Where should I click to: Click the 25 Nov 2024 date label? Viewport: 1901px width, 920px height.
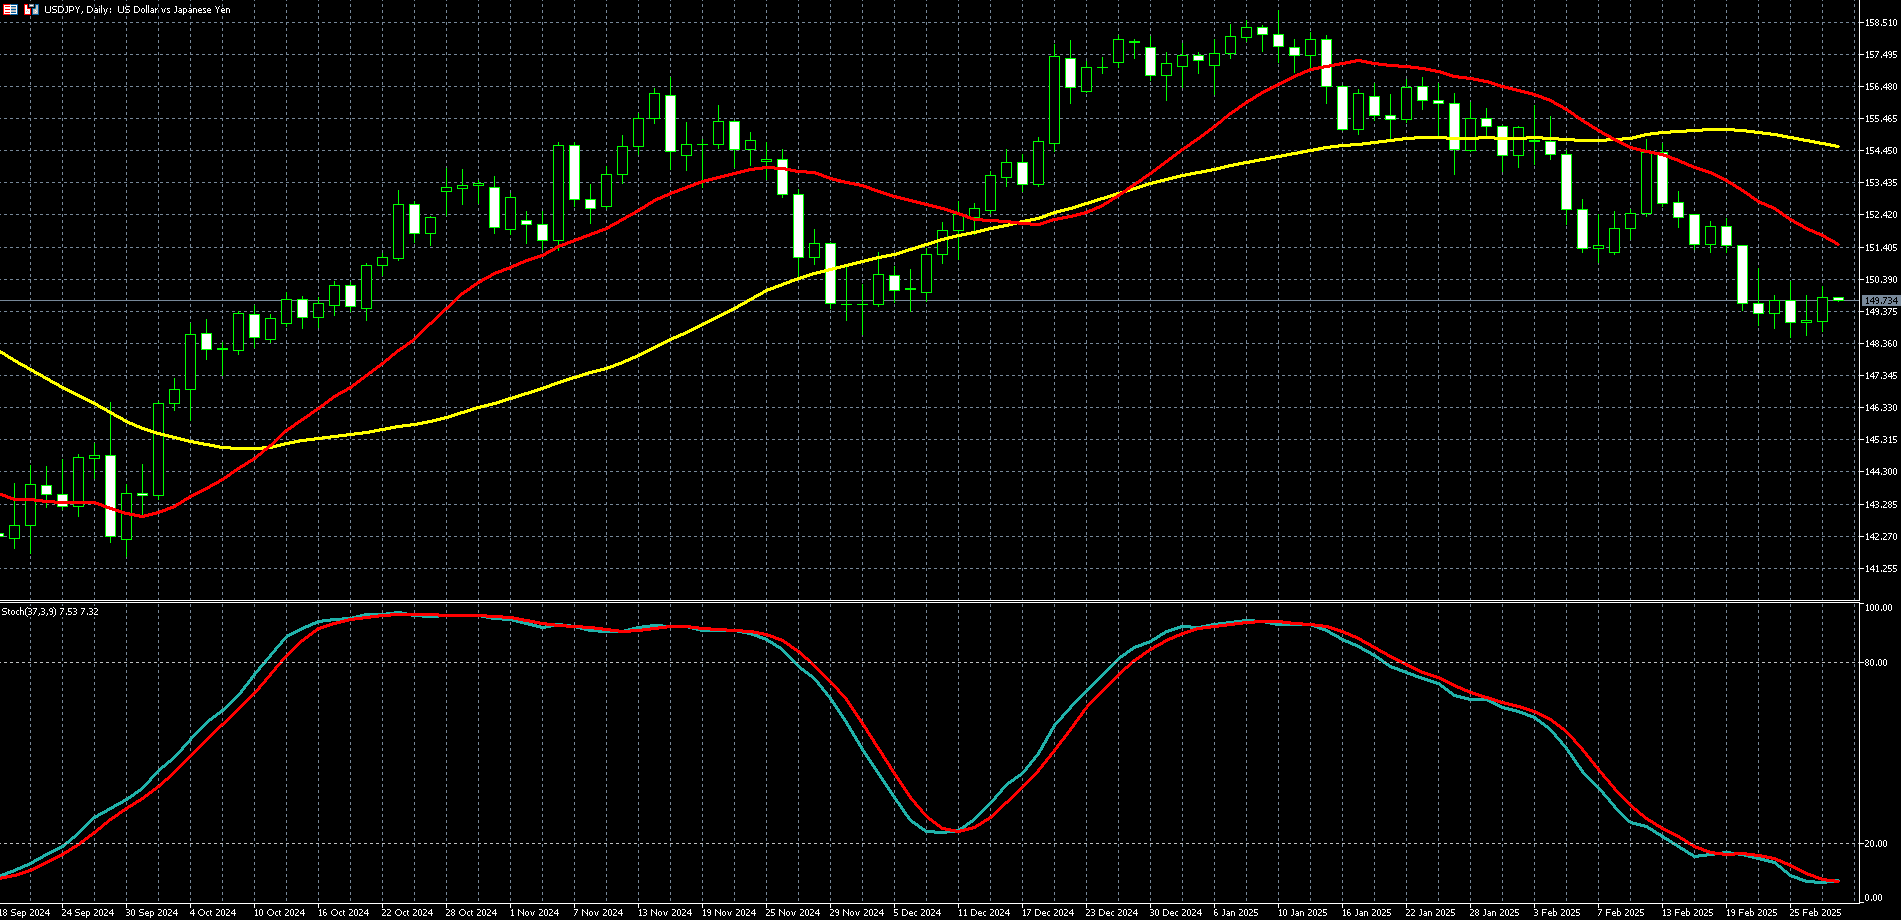click(x=793, y=913)
